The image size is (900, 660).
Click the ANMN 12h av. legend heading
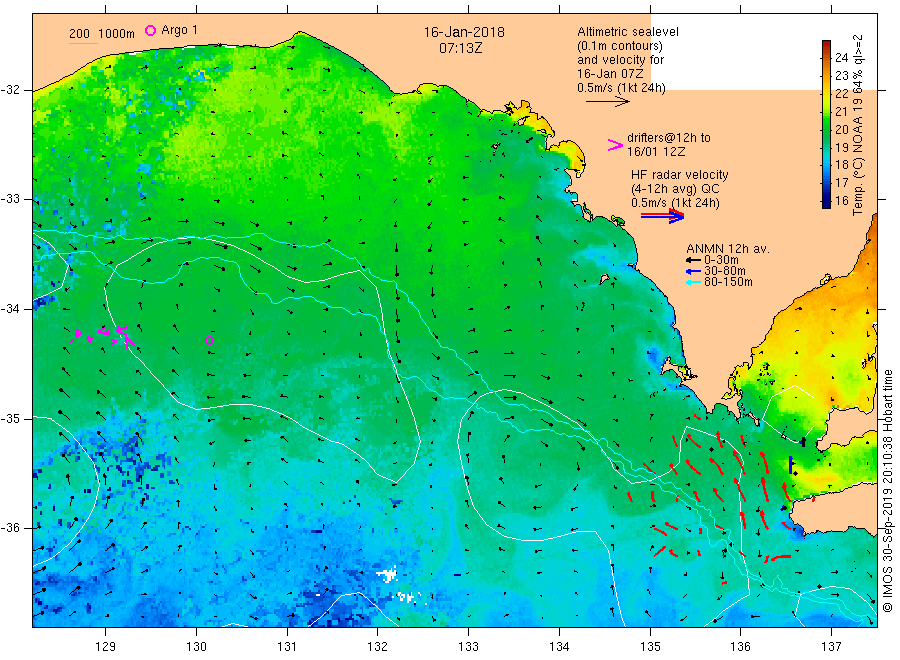728,249
